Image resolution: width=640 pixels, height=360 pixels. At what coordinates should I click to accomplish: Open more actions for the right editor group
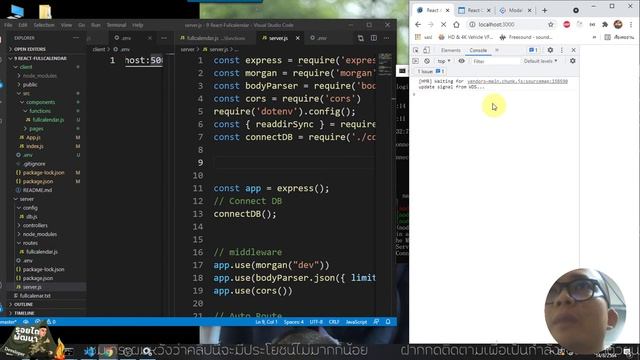point(387,38)
